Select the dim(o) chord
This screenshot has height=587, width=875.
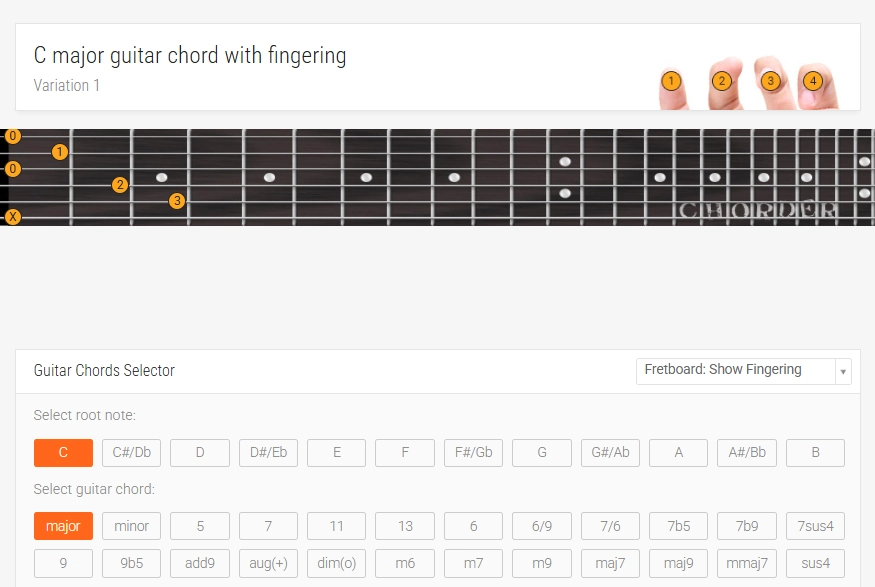click(x=337, y=563)
